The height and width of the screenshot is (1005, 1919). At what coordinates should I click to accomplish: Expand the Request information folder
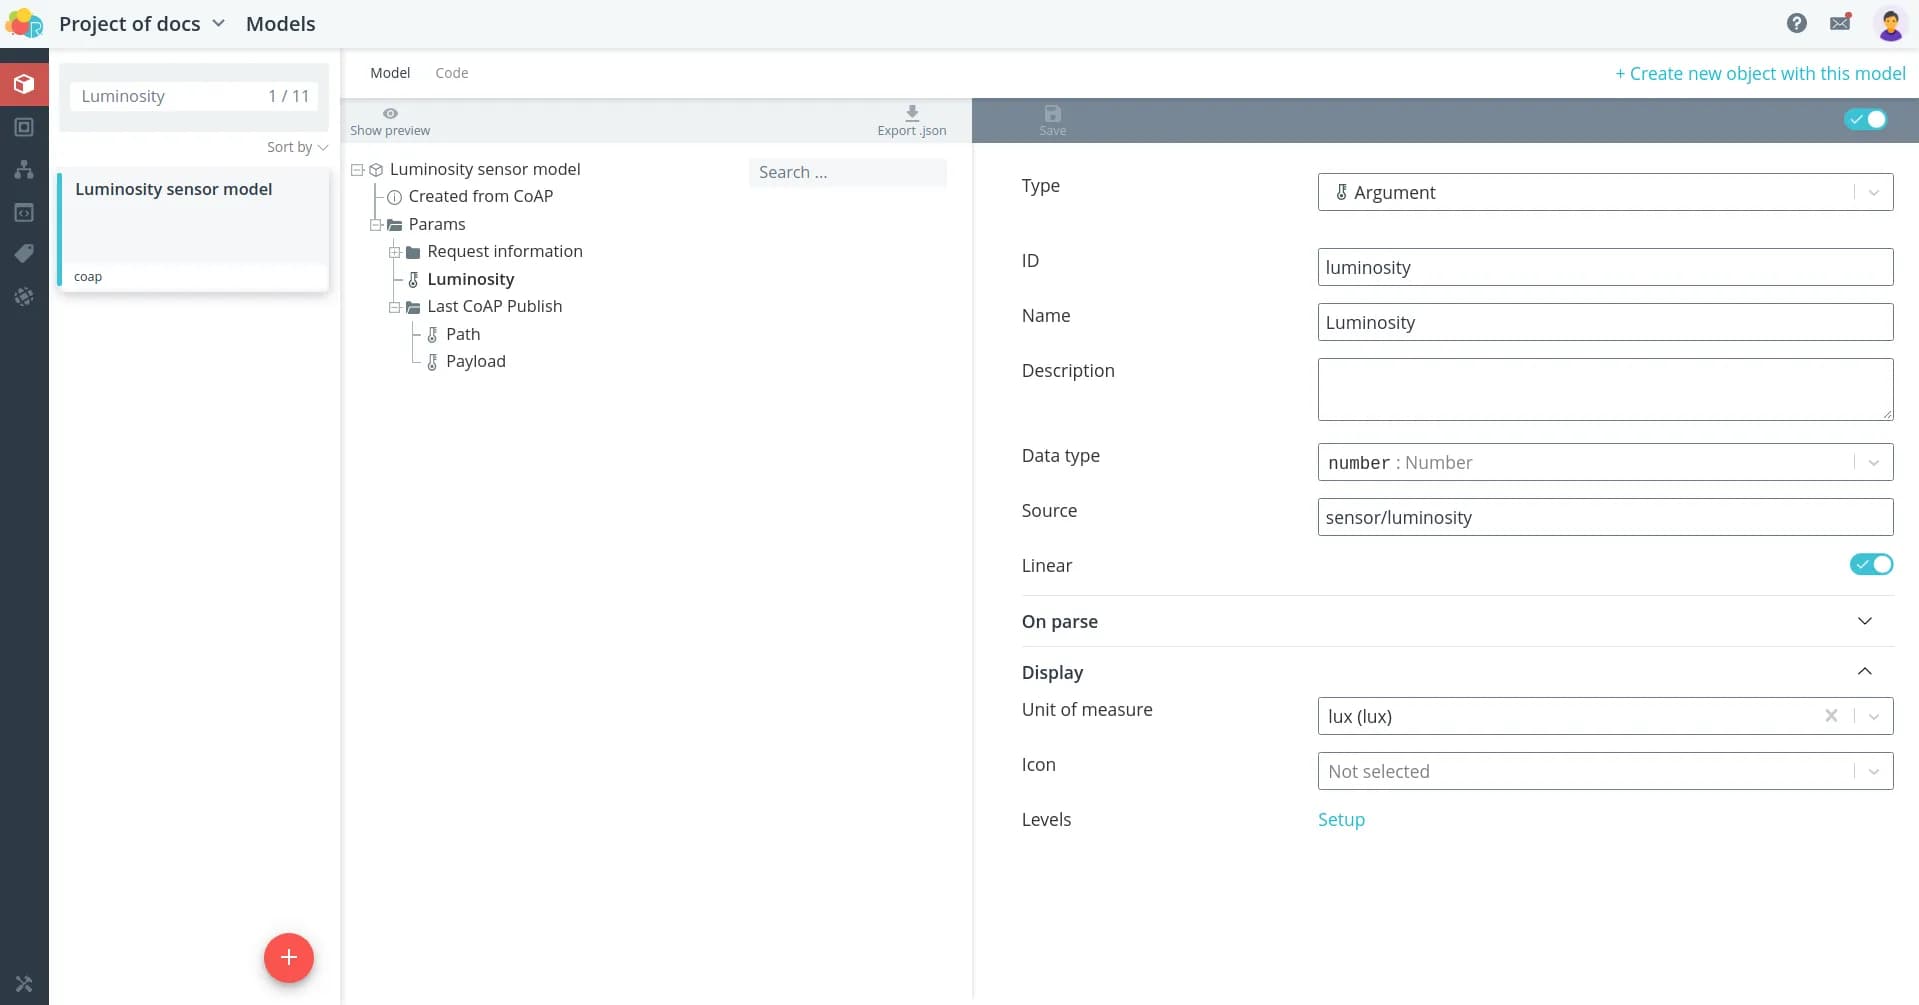[x=395, y=252]
